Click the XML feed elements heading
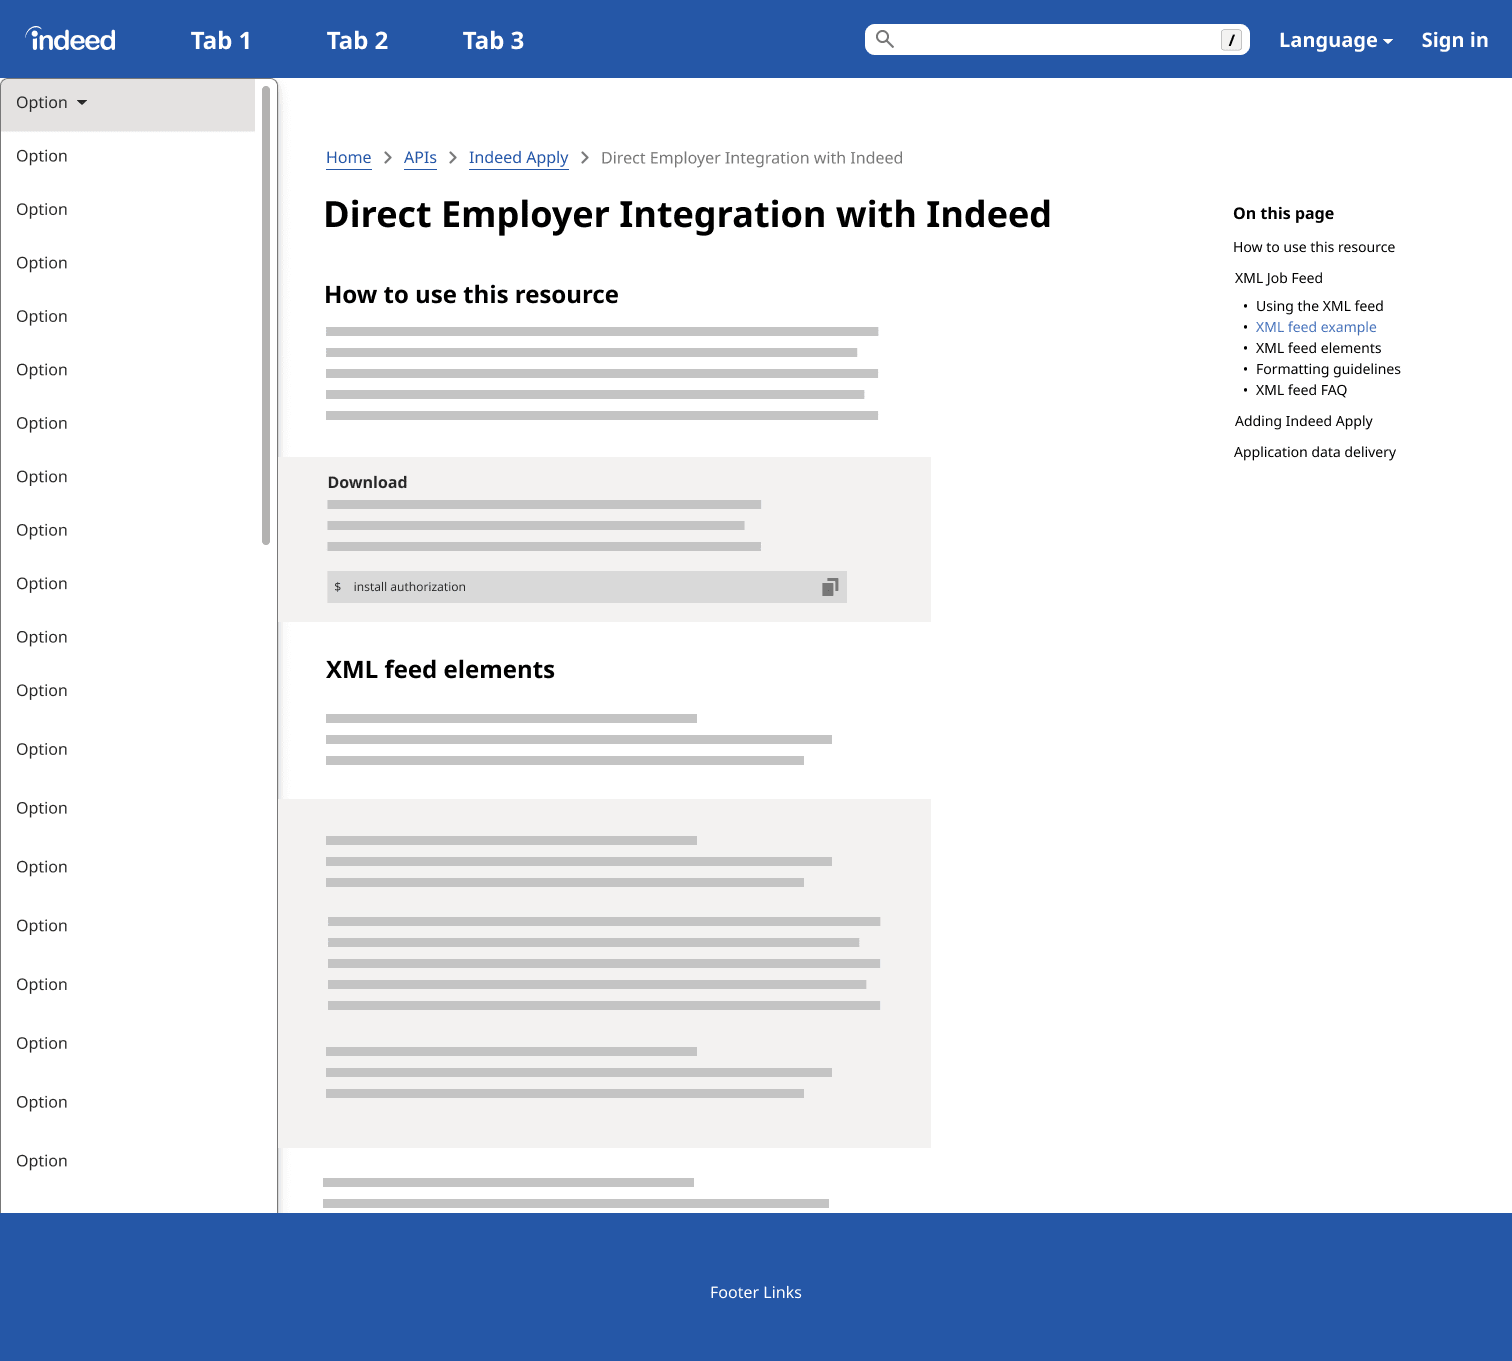Viewport: 1512px width, 1361px height. click(440, 670)
